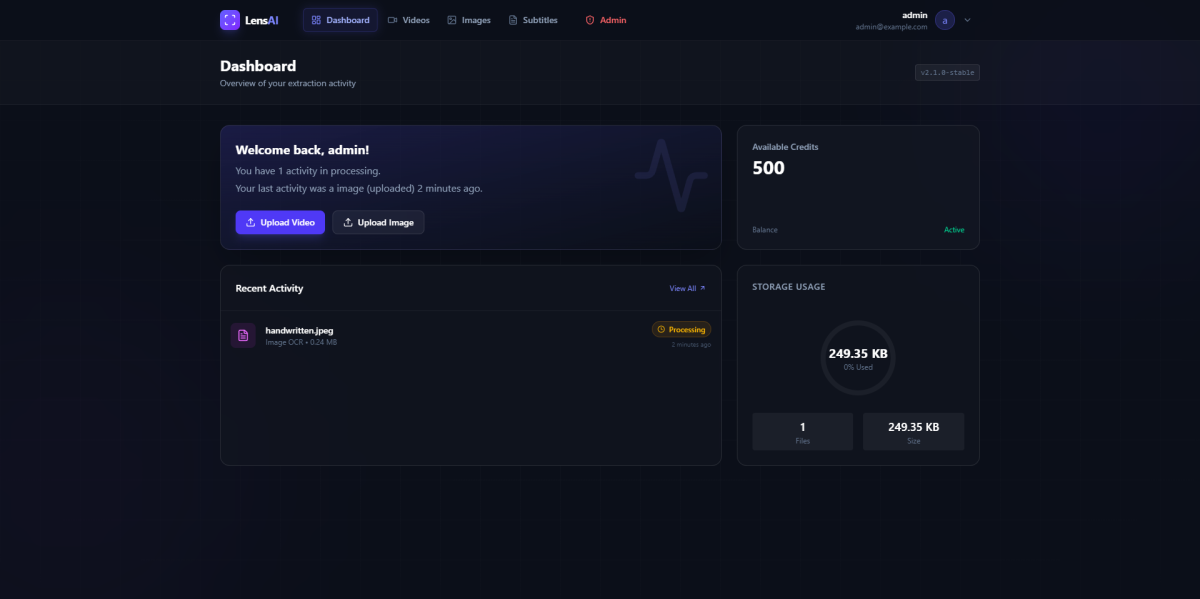Follow the View All activity link

pos(687,288)
